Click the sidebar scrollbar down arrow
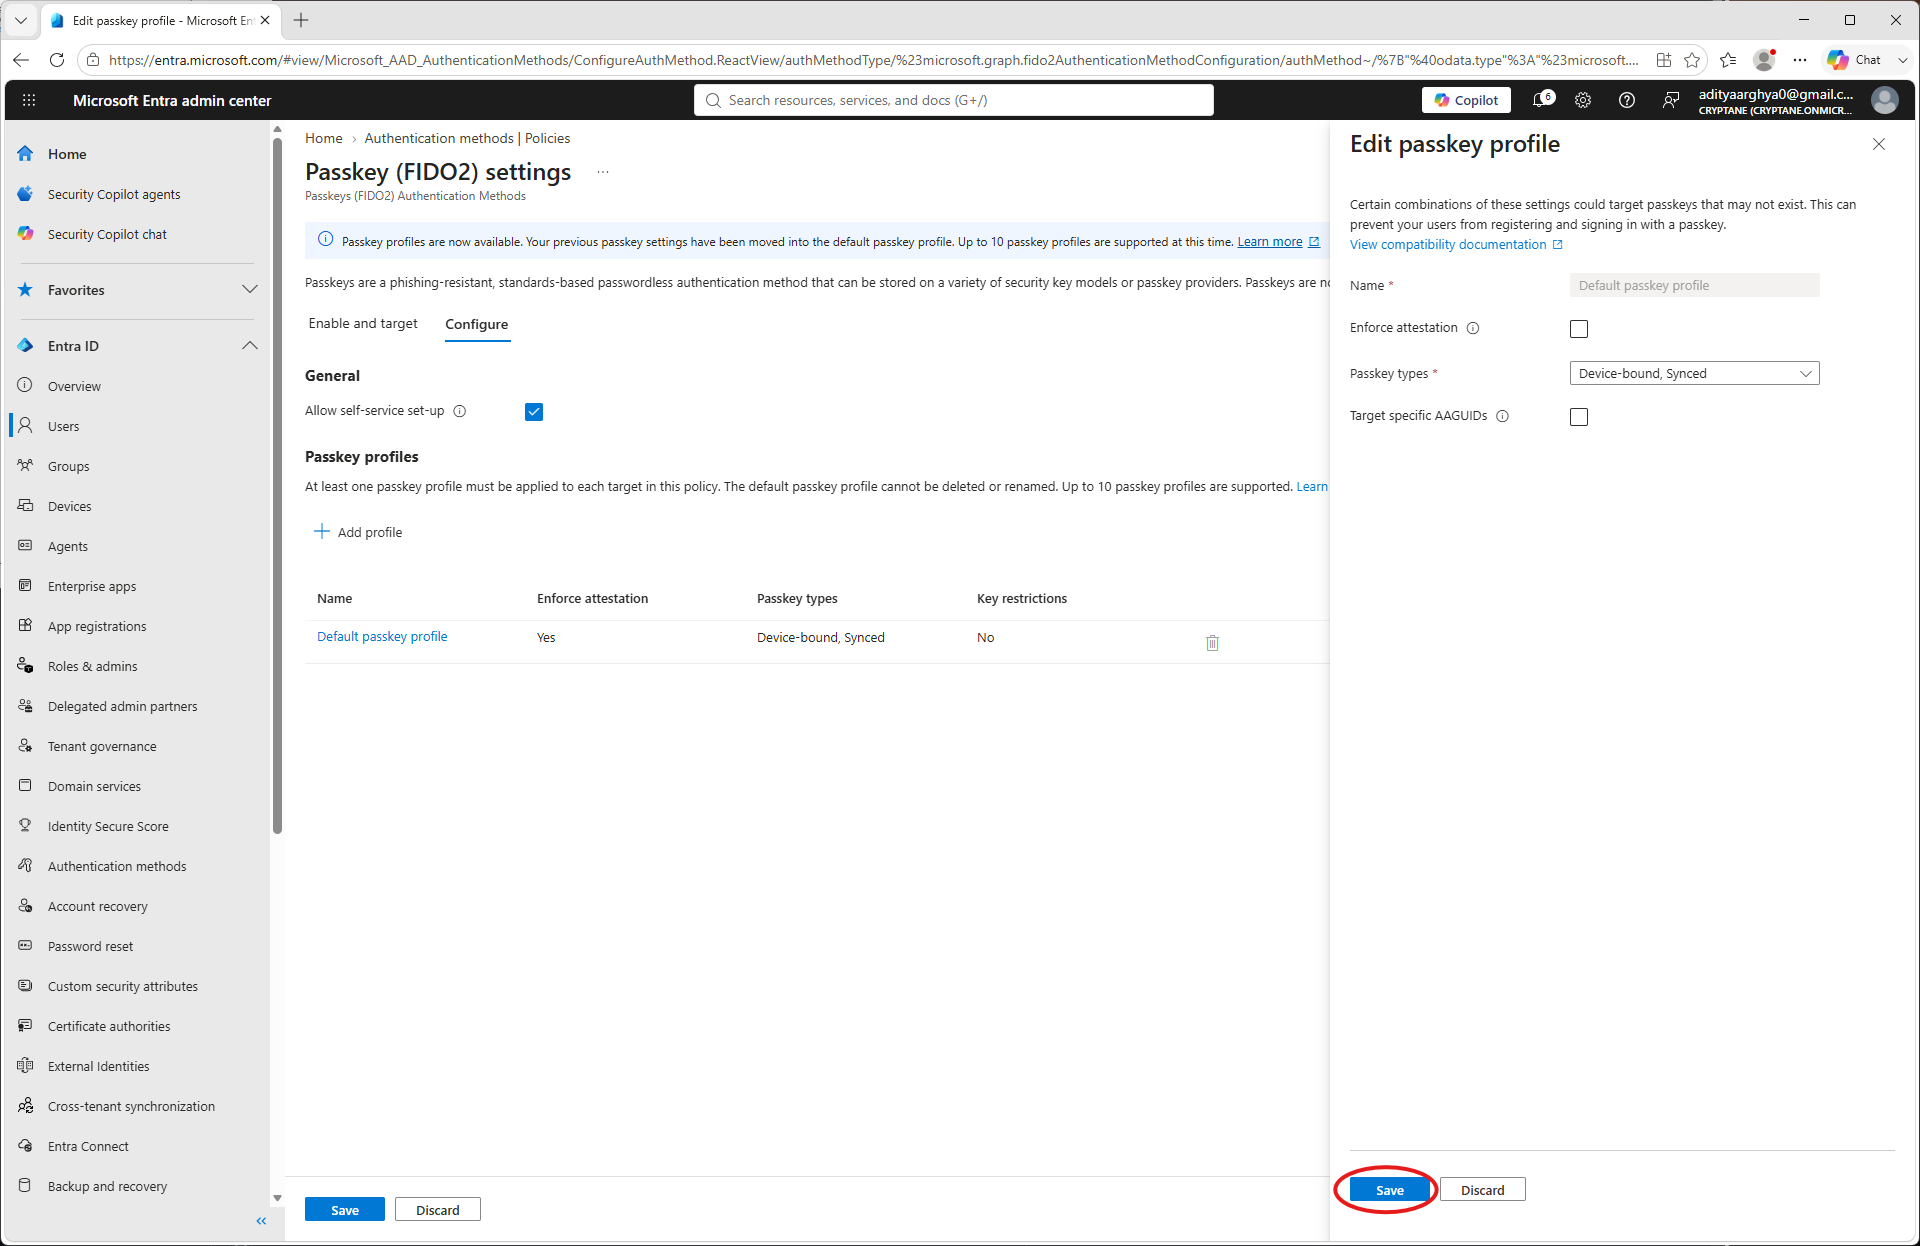 coord(277,1198)
